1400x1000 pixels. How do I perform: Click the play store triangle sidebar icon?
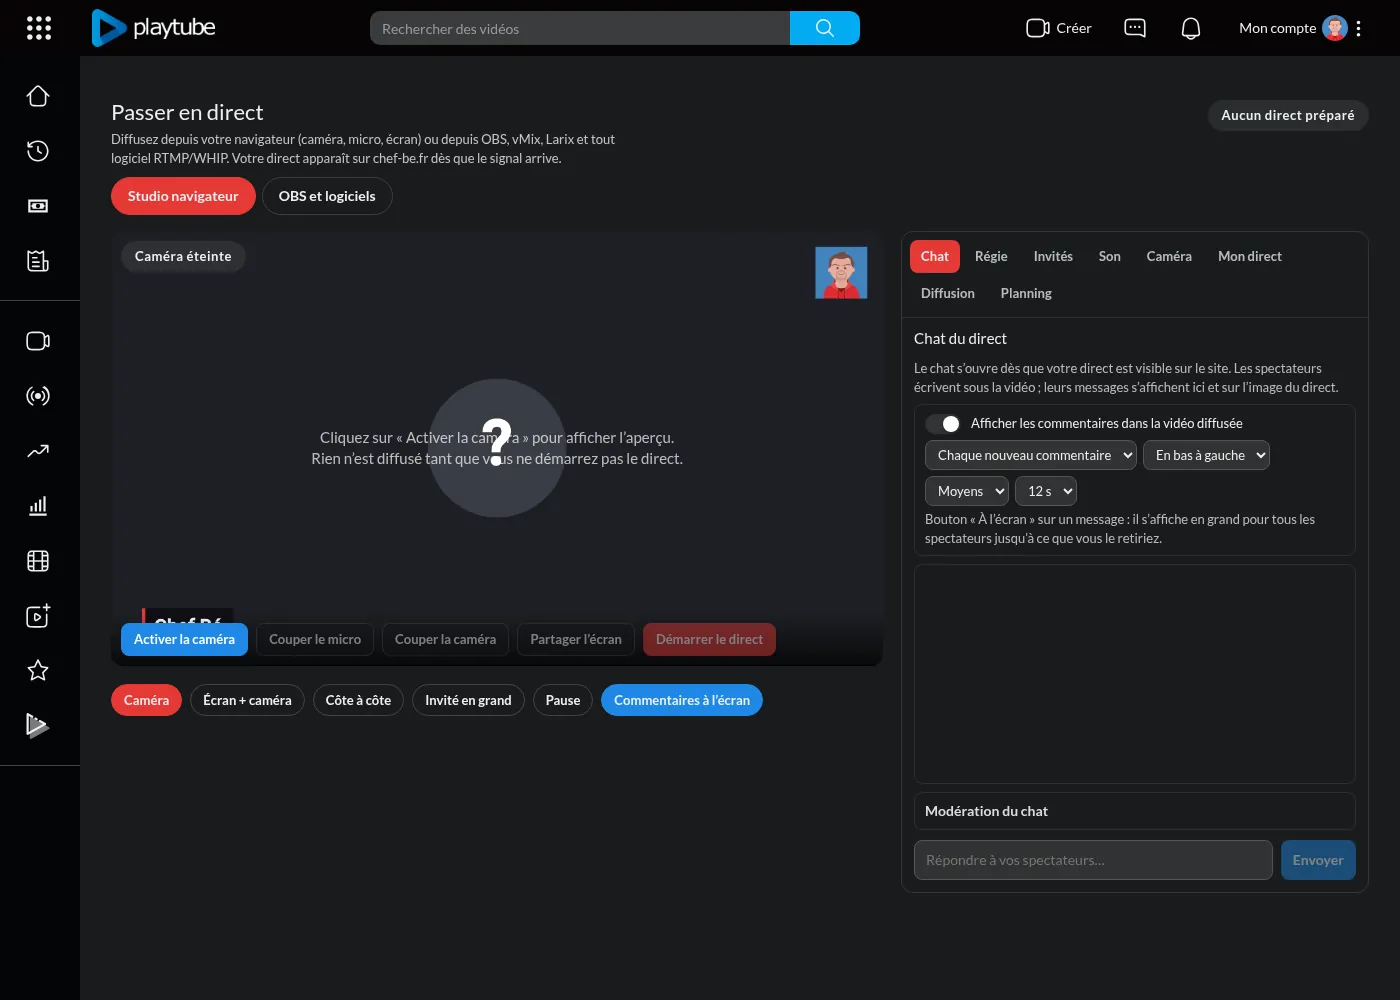38,725
